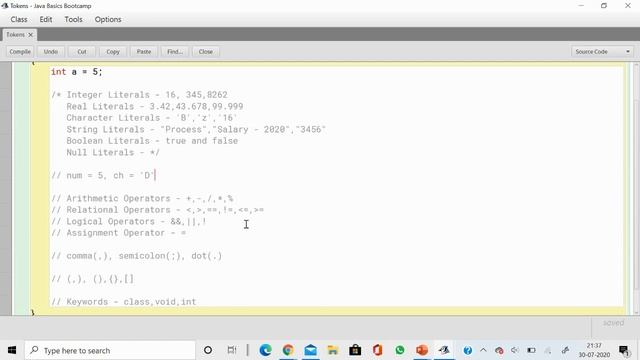Open the Edit menu

click(46, 19)
